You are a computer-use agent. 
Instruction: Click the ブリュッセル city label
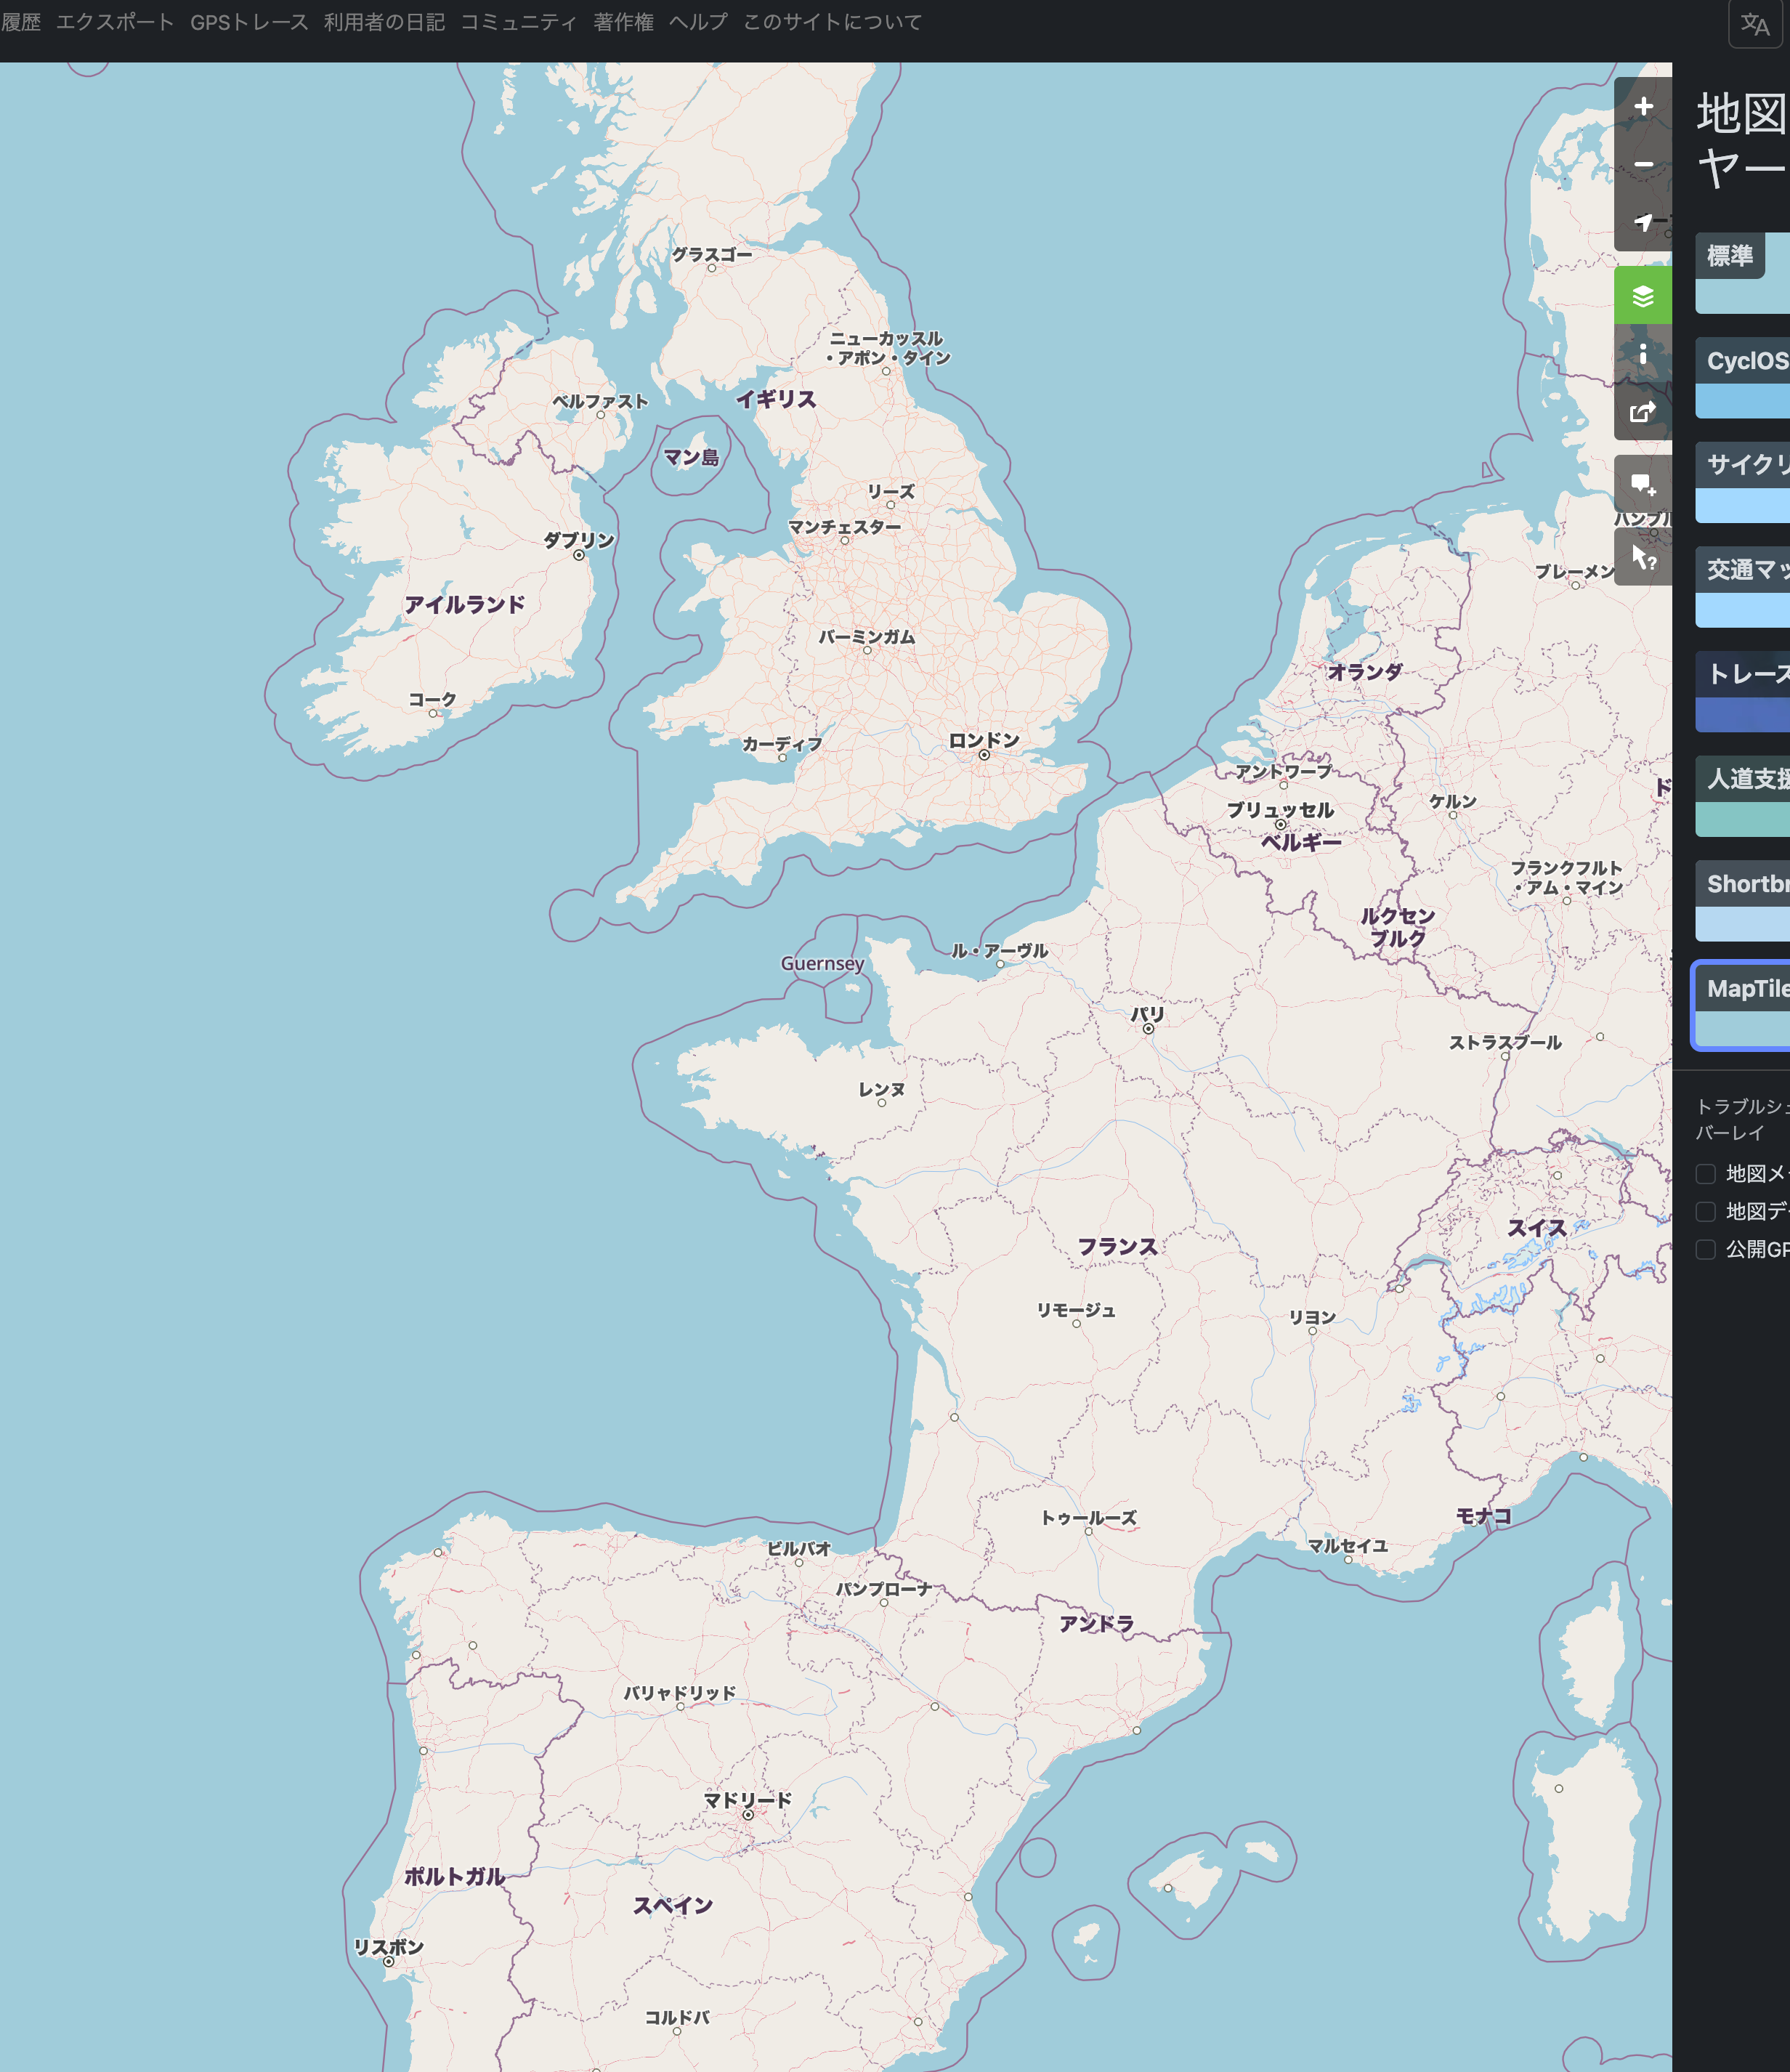tap(1280, 810)
